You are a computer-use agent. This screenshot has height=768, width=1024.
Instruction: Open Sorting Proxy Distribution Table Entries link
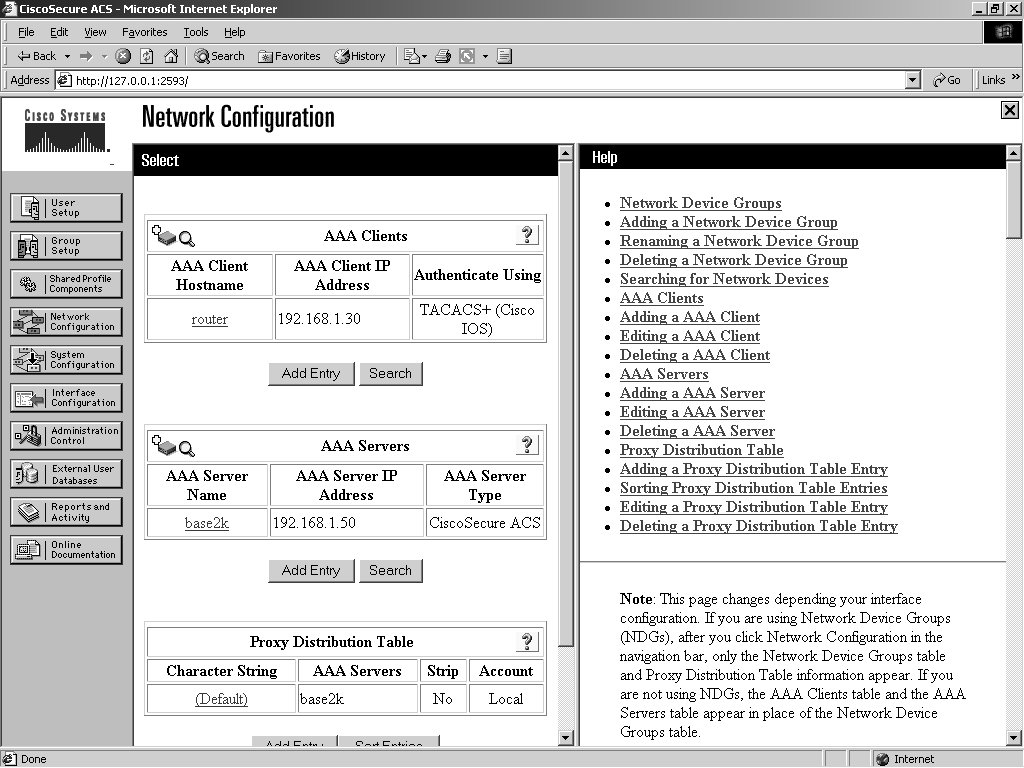(x=754, y=488)
